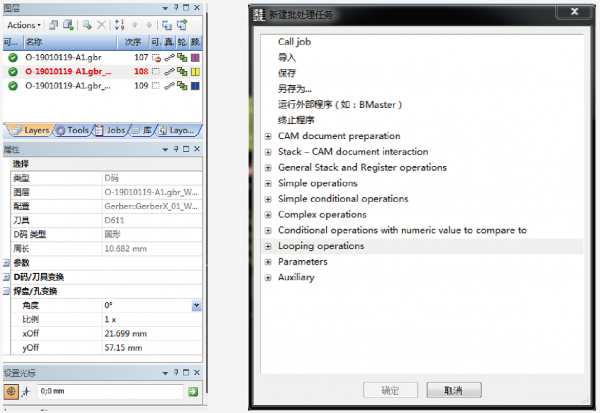
Task: Select the Call job entry
Action: coord(295,42)
